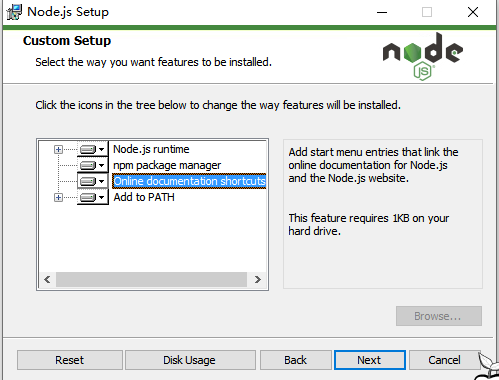Cancel the Node.js setup
Screen dimensions: 499x380
(444, 360)
